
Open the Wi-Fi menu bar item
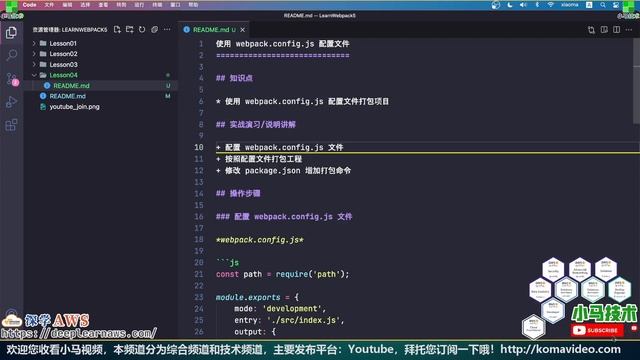551,5
